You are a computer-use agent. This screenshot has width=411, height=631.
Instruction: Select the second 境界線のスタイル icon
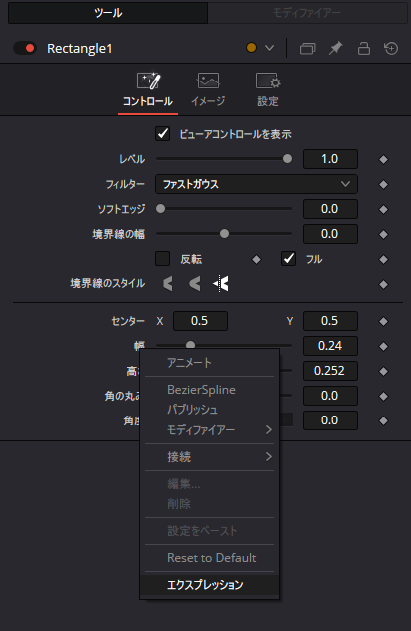coord(195,284)
